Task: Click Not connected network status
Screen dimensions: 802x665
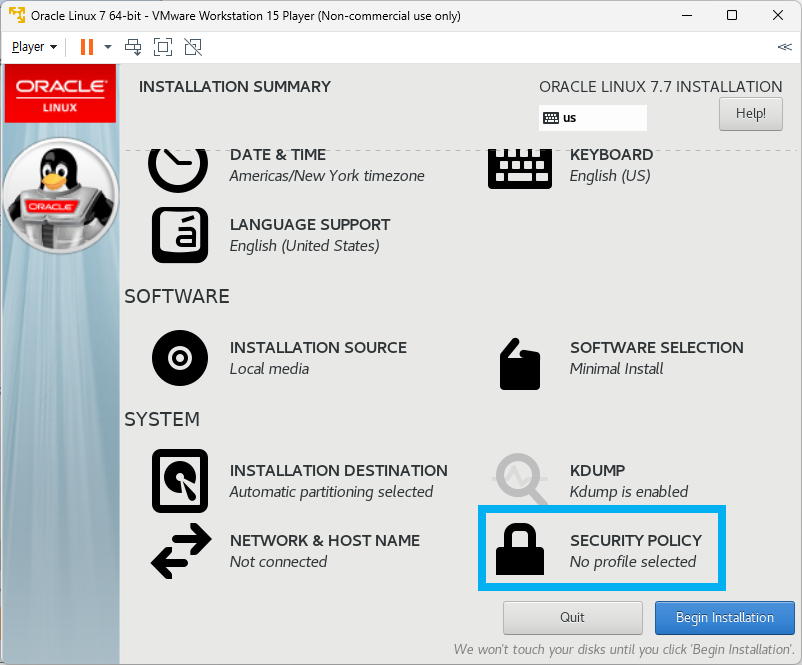Action: pyautogui.click(x=279, y=562)
